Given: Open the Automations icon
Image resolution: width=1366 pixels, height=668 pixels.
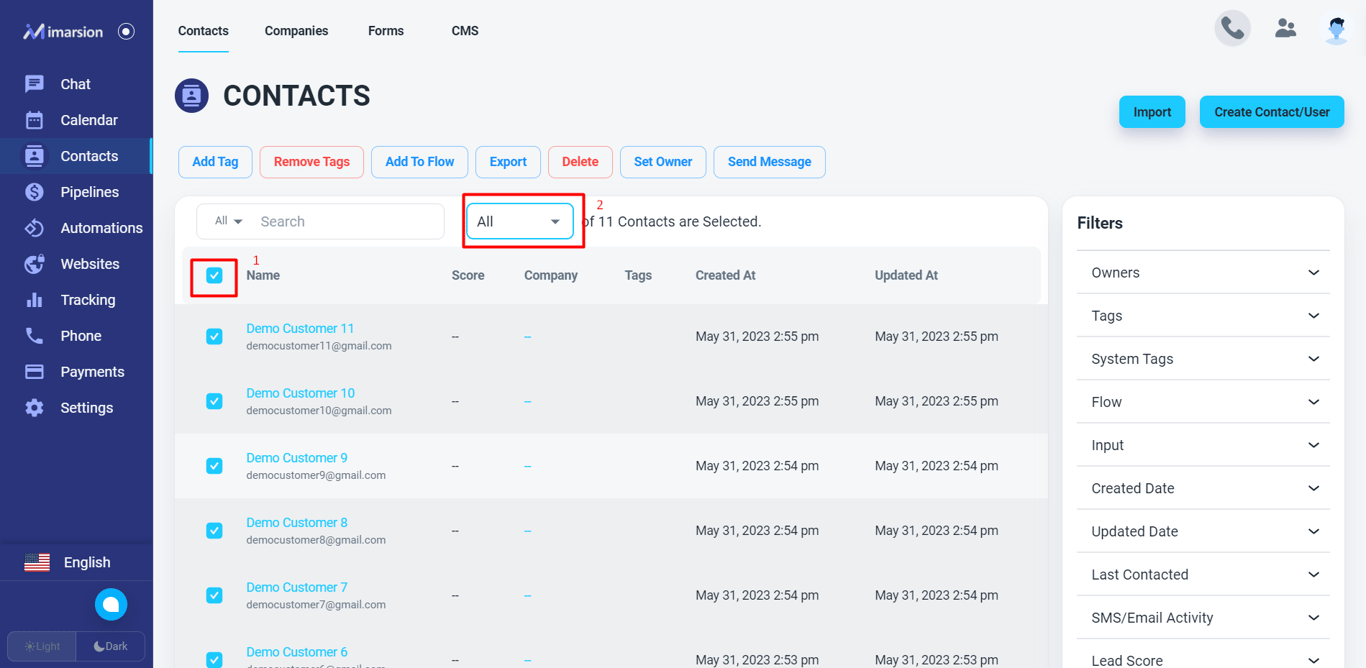Looking at the screenshot, I should (34, 228).
